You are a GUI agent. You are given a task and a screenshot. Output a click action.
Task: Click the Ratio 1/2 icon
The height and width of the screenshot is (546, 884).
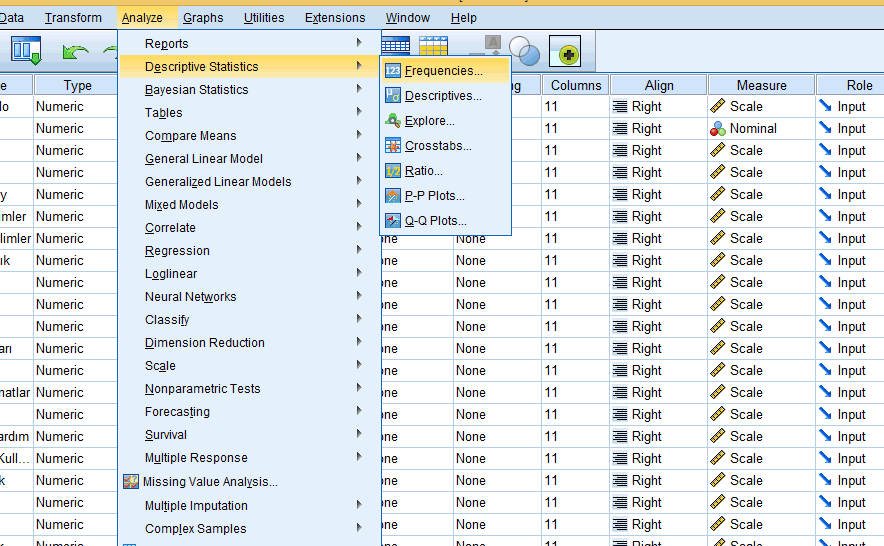coord(393,171)
